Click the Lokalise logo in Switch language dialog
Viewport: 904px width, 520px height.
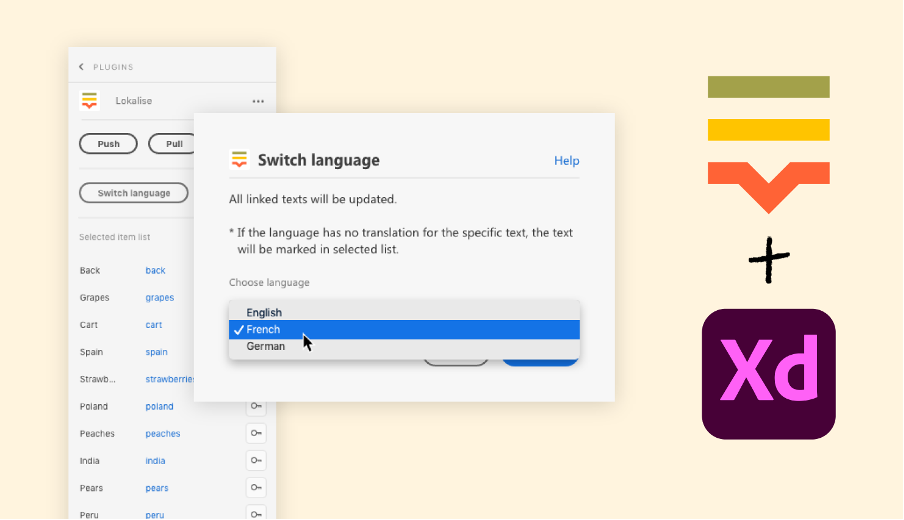coord(239,159)
